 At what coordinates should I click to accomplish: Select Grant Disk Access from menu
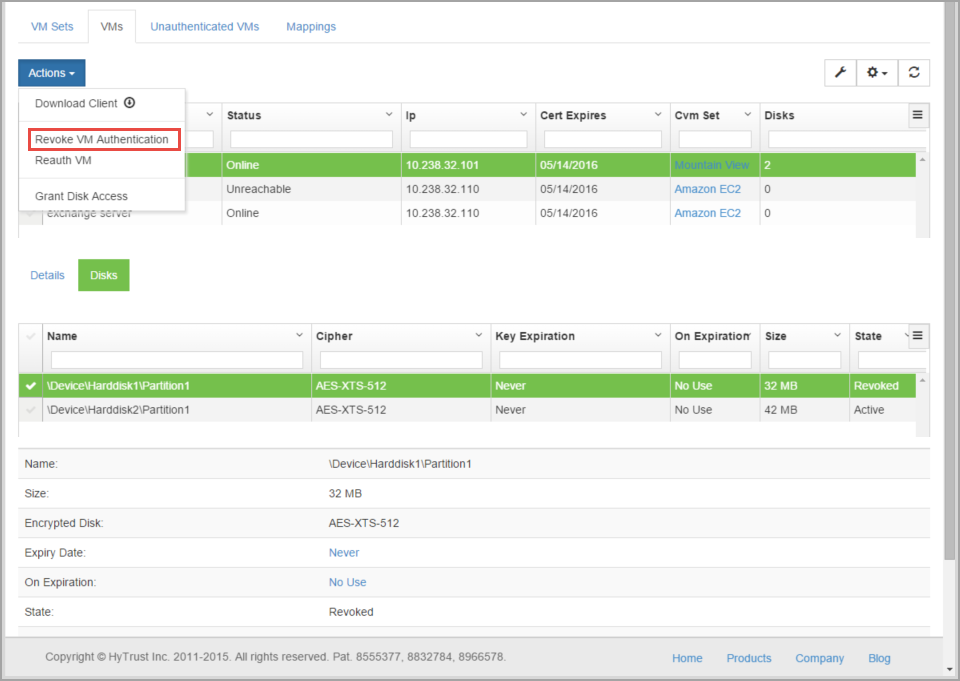click(81, 196)
